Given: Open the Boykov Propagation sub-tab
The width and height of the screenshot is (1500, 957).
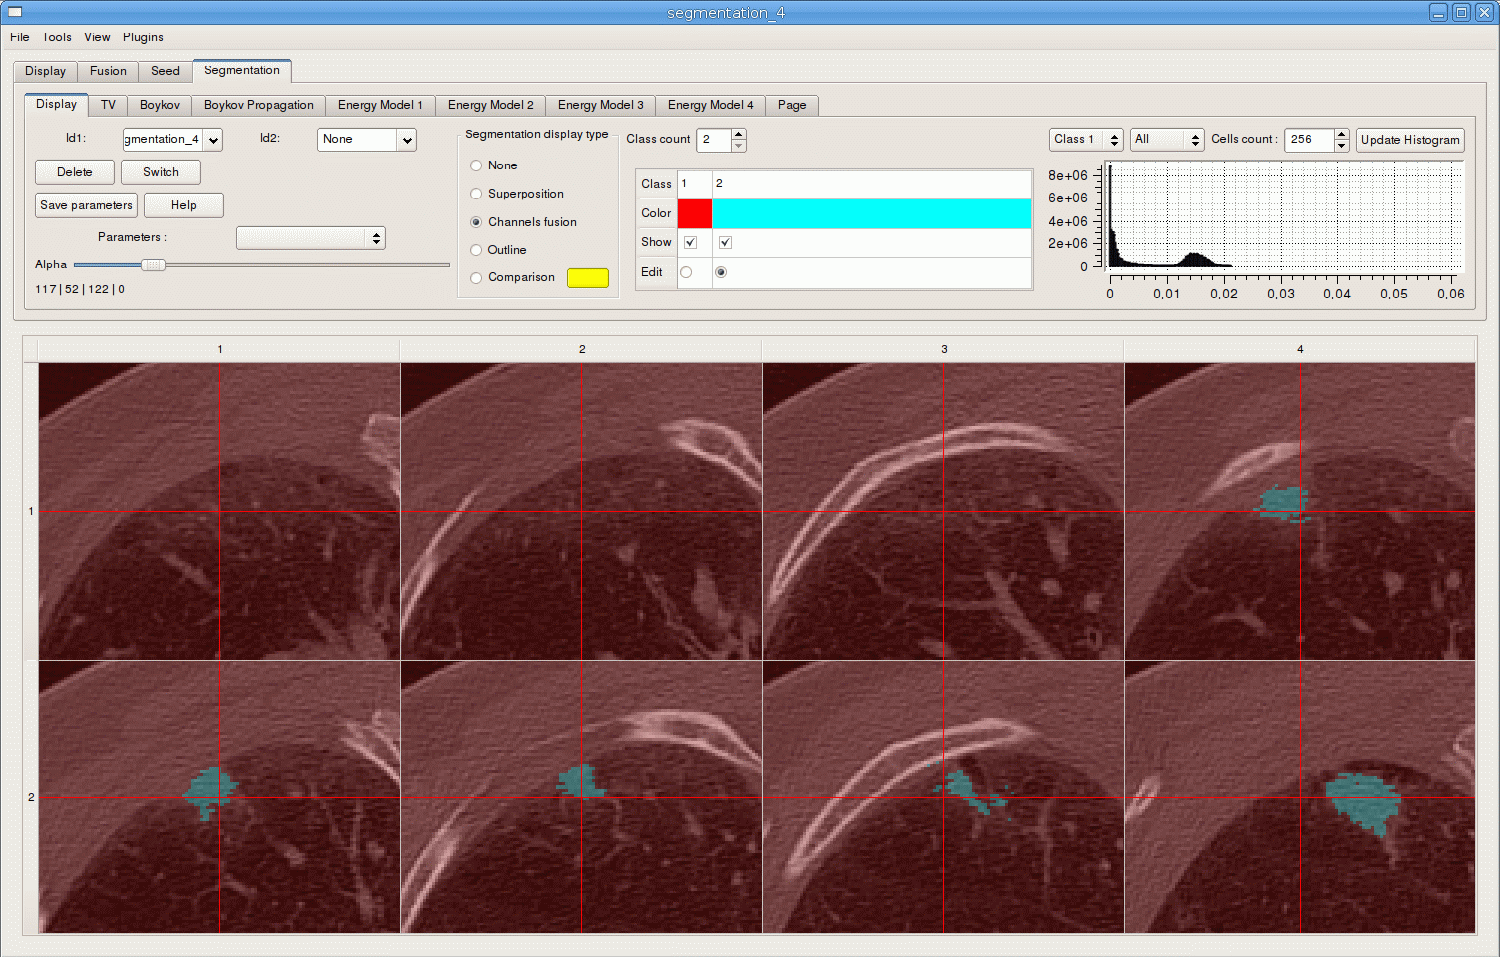Looking at the screenshot, I should (x=259, y=105).
